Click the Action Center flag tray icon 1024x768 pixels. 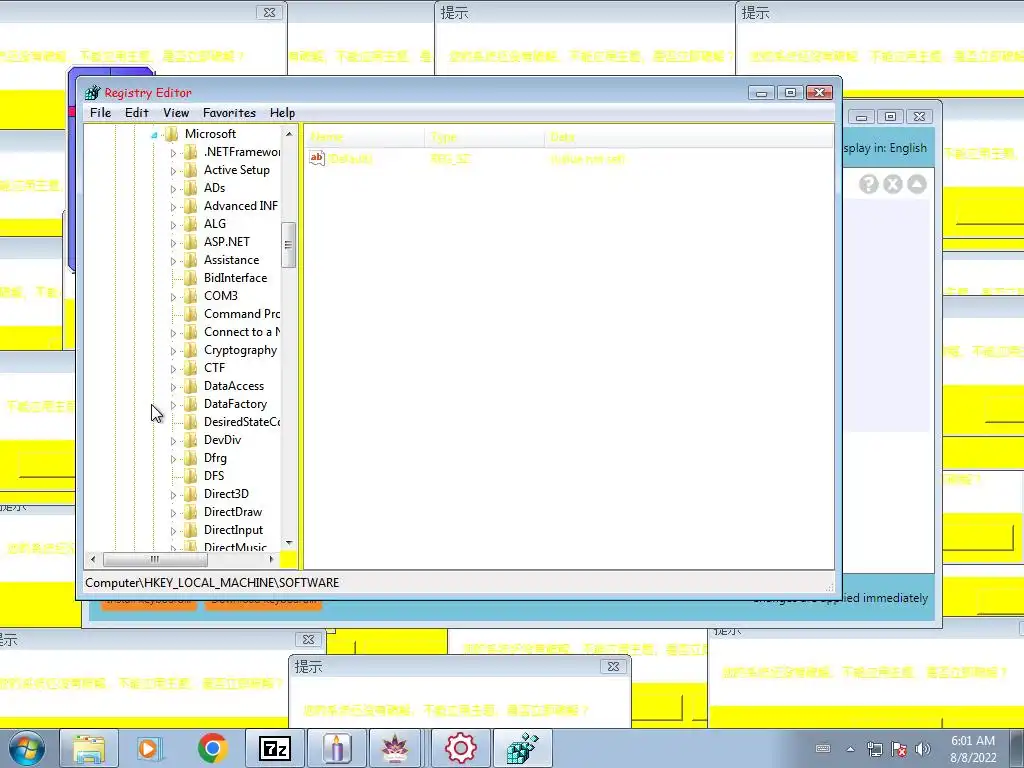point(899,749)
